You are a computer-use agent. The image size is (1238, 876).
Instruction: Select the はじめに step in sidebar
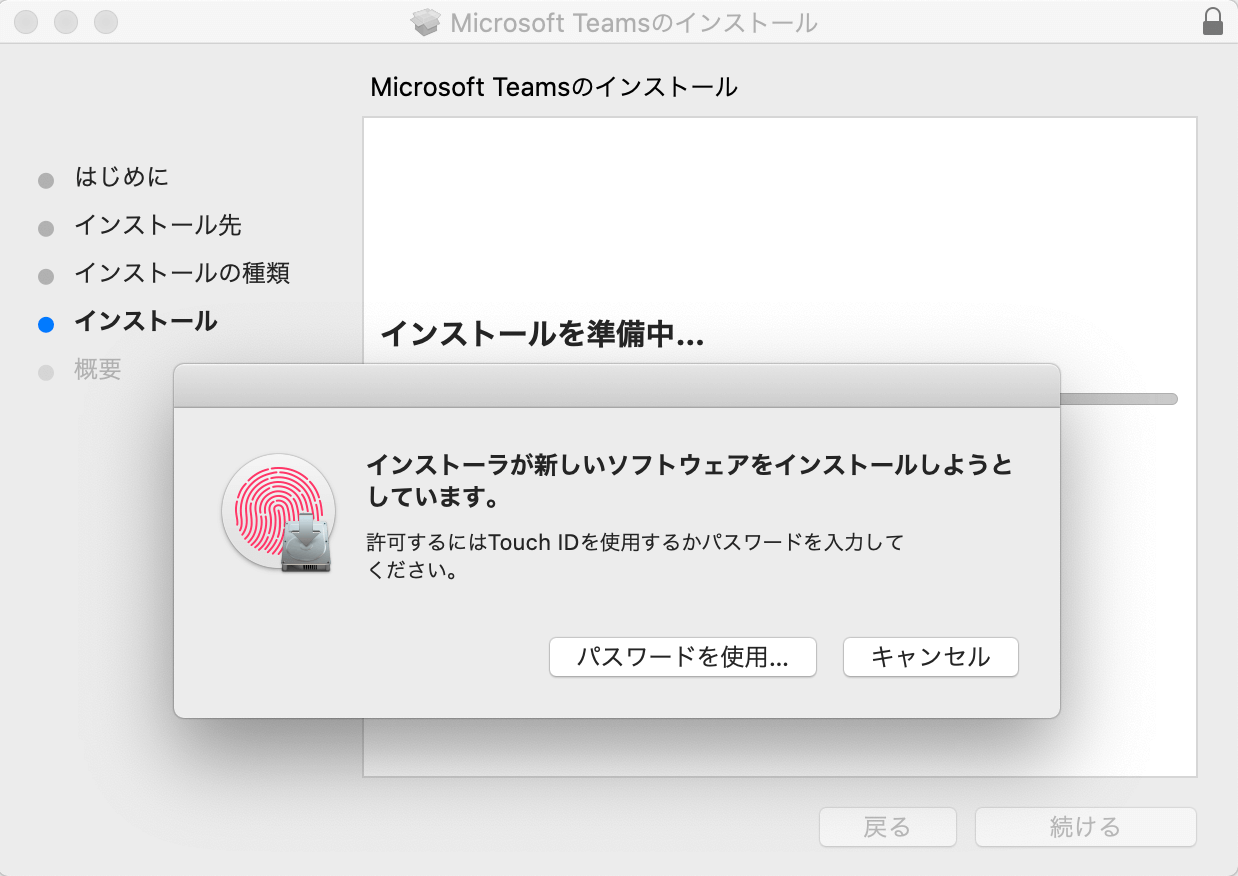pyautogui.click(x=122, y=178)
